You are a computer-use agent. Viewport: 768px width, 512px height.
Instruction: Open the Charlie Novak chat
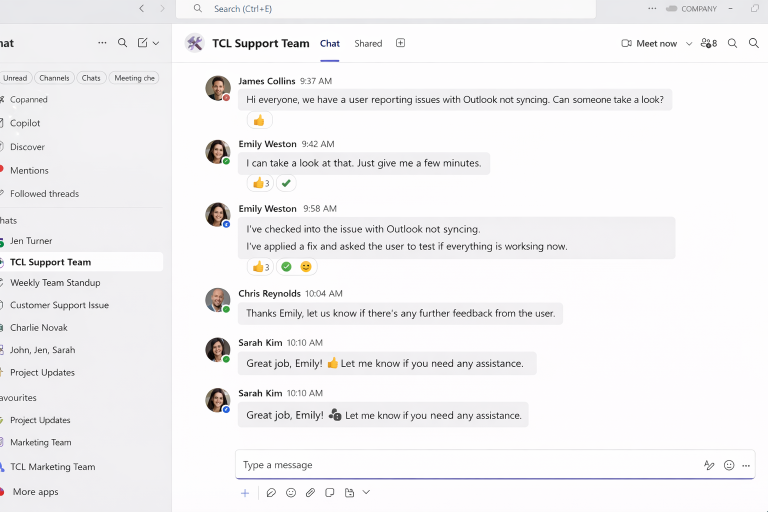click(39, 327)
